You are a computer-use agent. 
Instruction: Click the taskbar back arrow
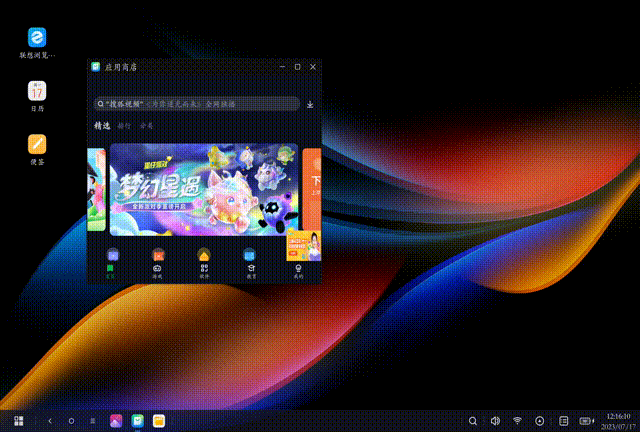tap(50, 421)
